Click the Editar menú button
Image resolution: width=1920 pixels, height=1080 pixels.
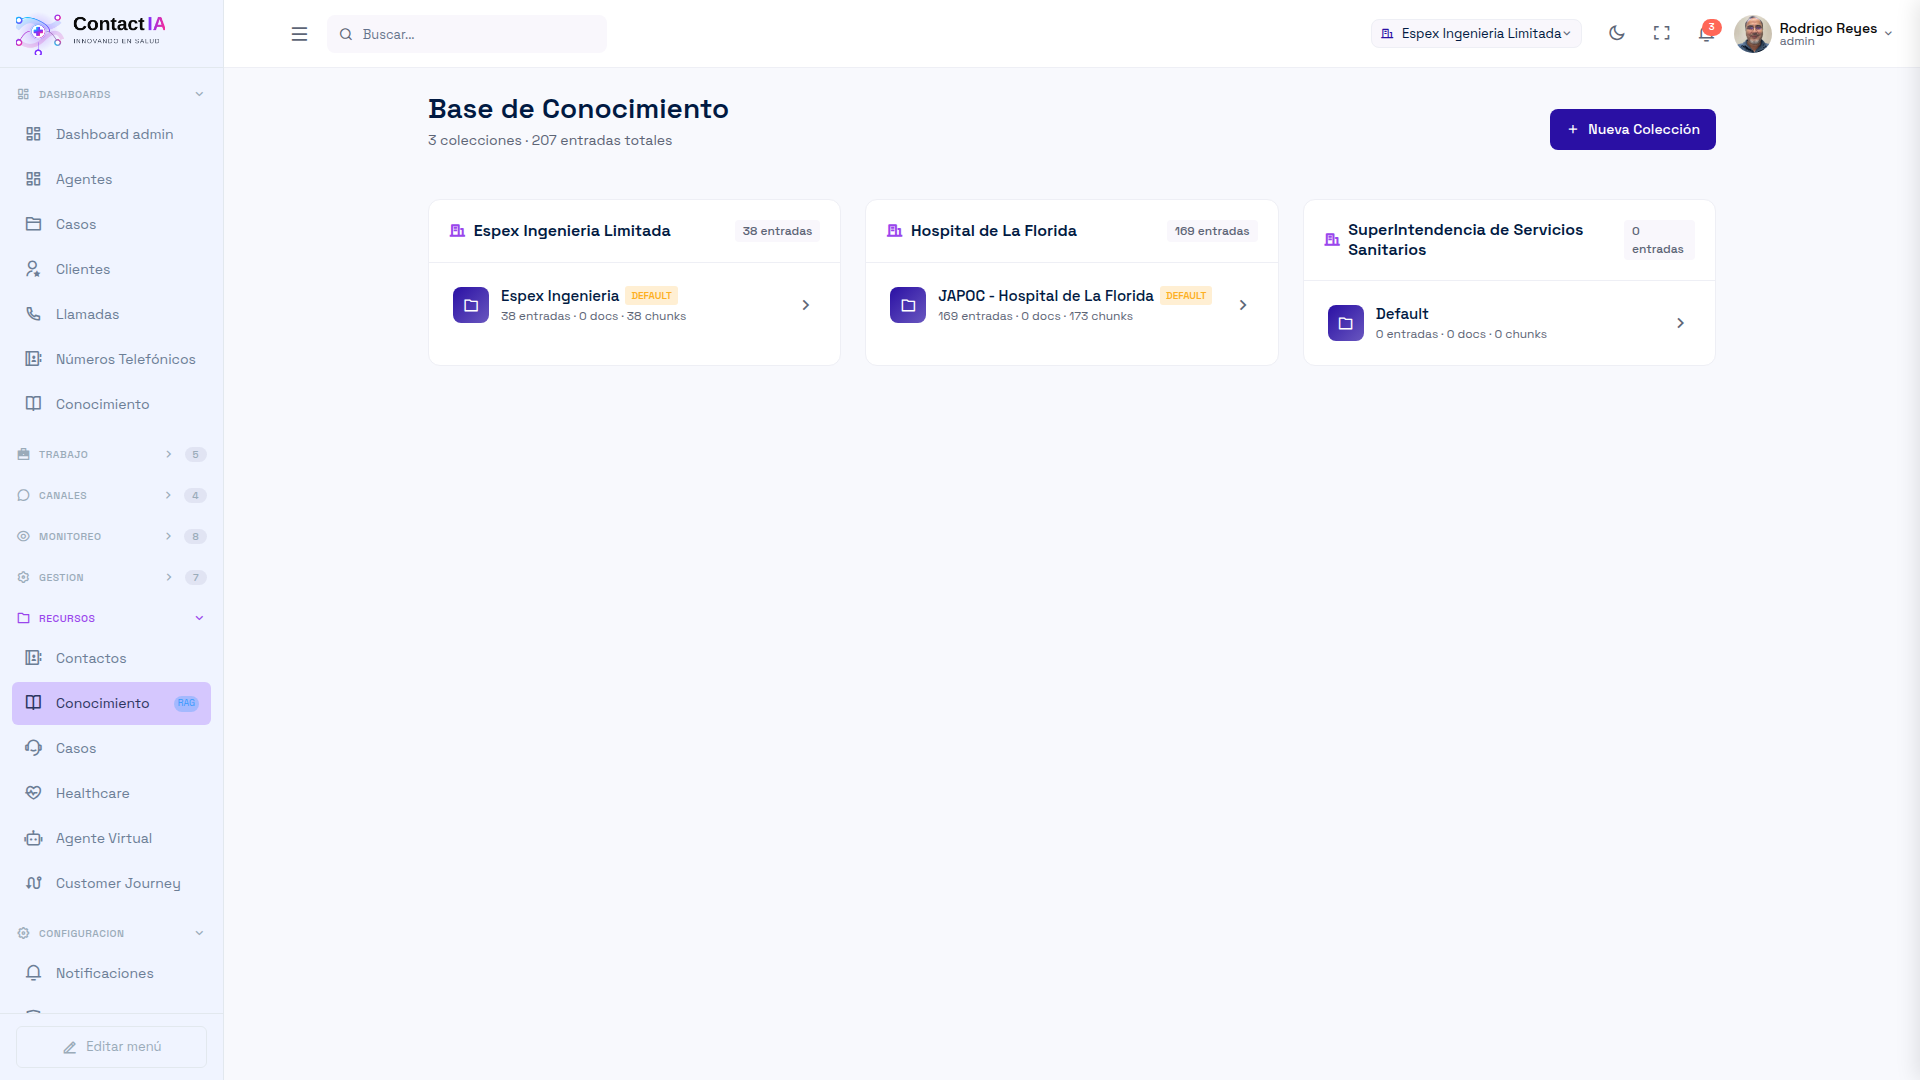coord(111,1046)
